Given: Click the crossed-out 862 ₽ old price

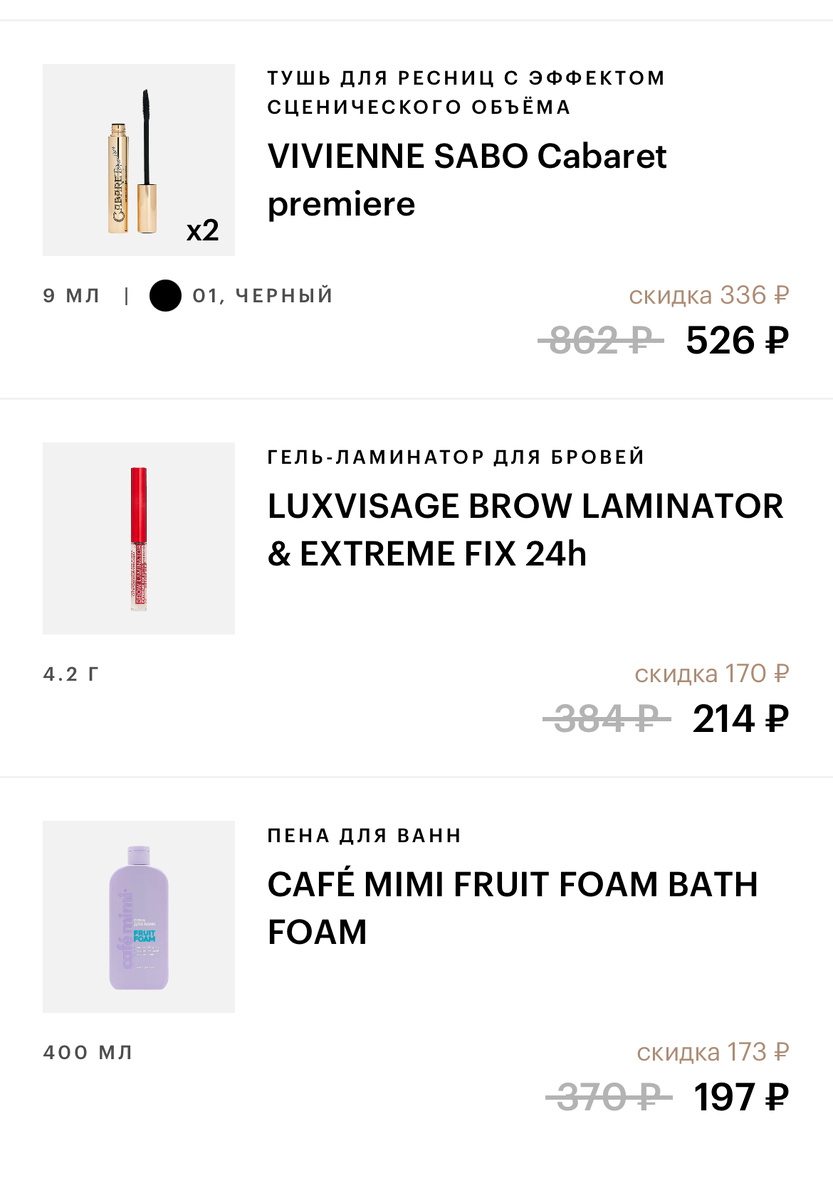Looking at the screenshot, I should (x=600, y=341).
